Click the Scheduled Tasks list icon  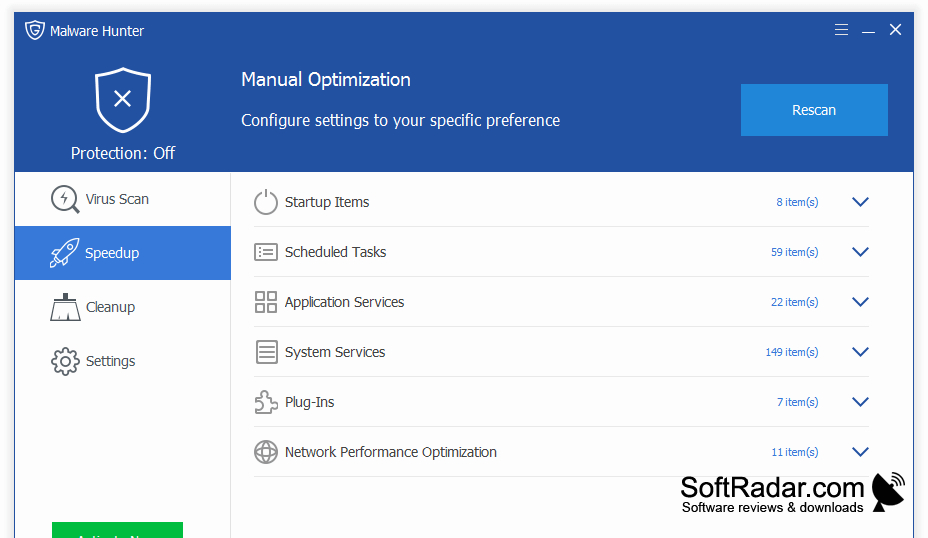point(266,252)
